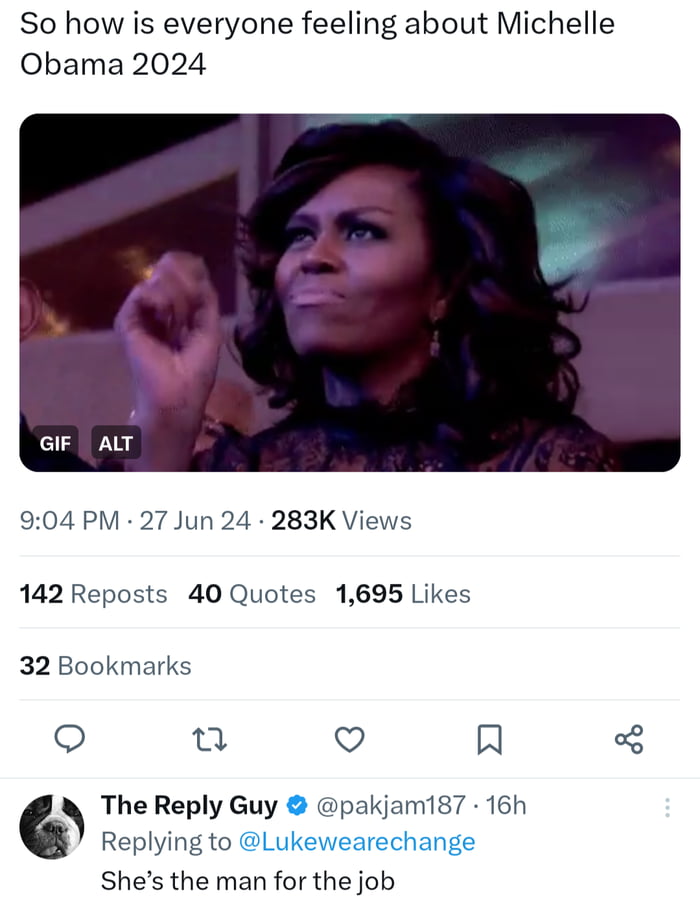The image size is (700, 906).
Task: Like the tweet with heart icon
Action: pos(348,739)
